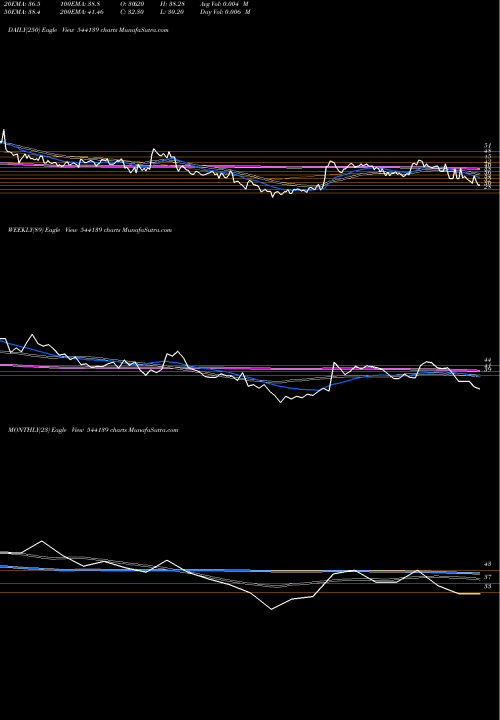Viewport: 500px width, 720px height.
Task: Click the 43 price label on monthly chart
Action: pos(488,564)
